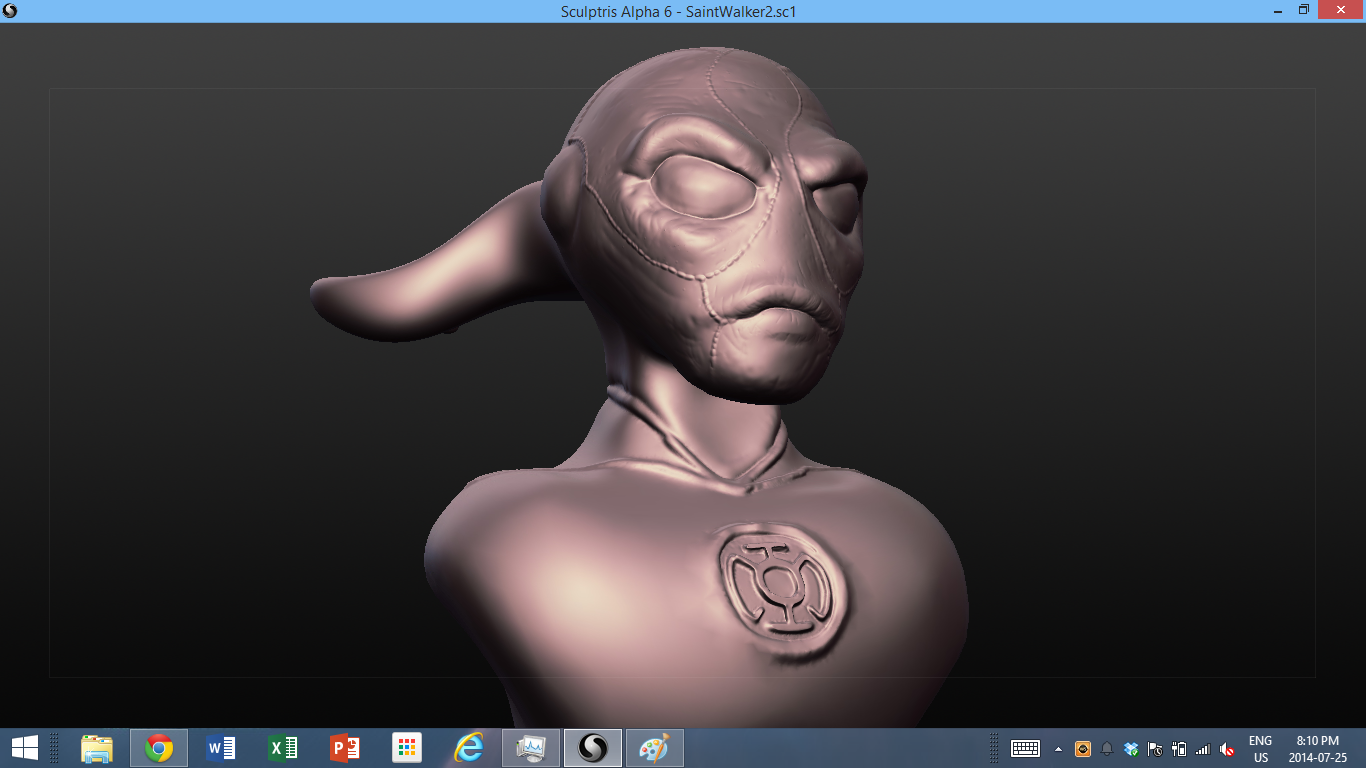This screenshot has height=768, width=1366.
Task: Click the battery power tray icon
Action: click(1179, 749)
